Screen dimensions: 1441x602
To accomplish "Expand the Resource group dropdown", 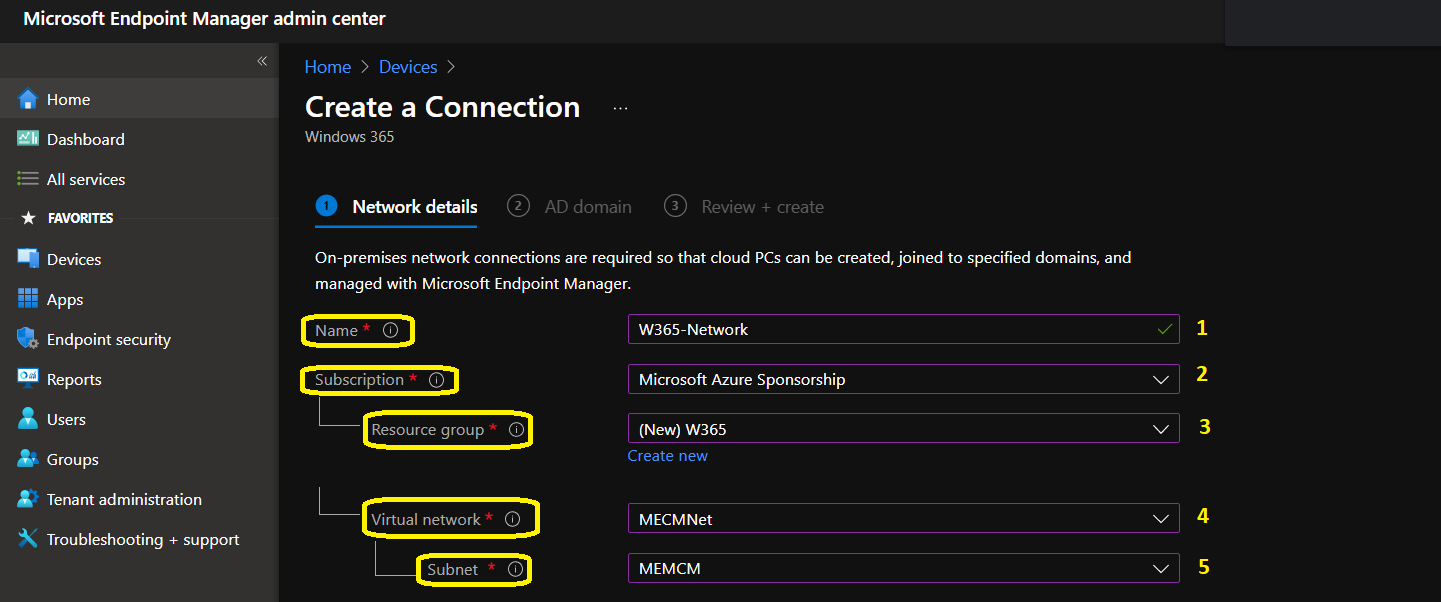I will [904, 429].
